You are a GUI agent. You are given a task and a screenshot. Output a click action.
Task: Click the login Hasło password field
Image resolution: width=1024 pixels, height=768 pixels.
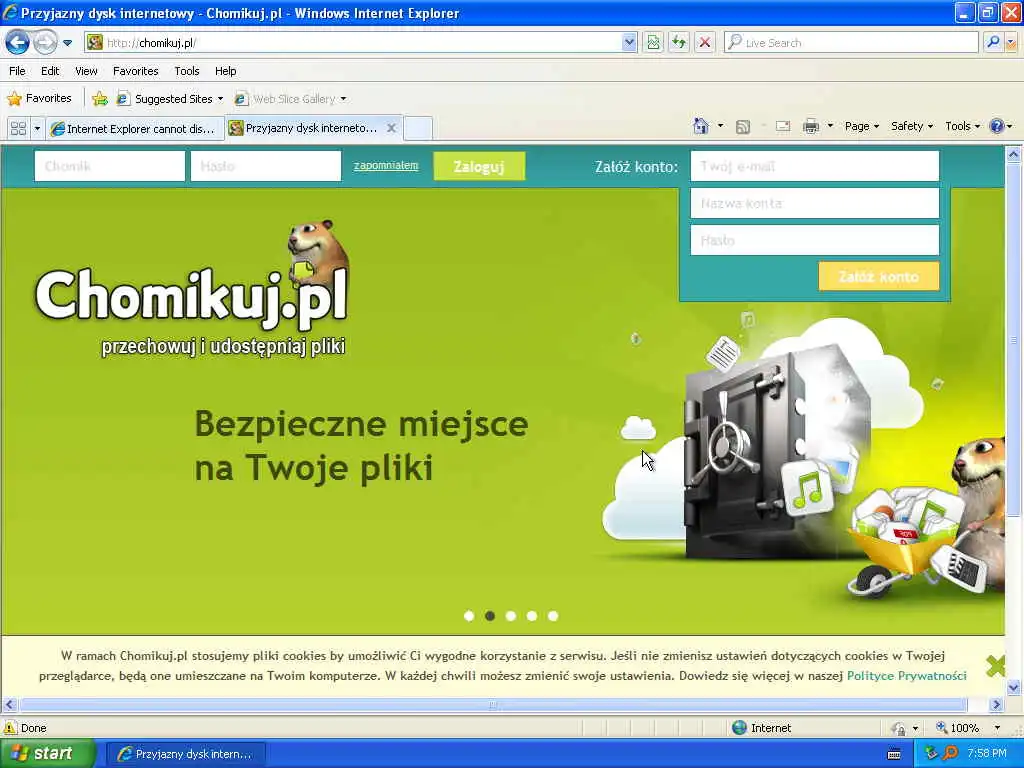(x=266, y=166)
